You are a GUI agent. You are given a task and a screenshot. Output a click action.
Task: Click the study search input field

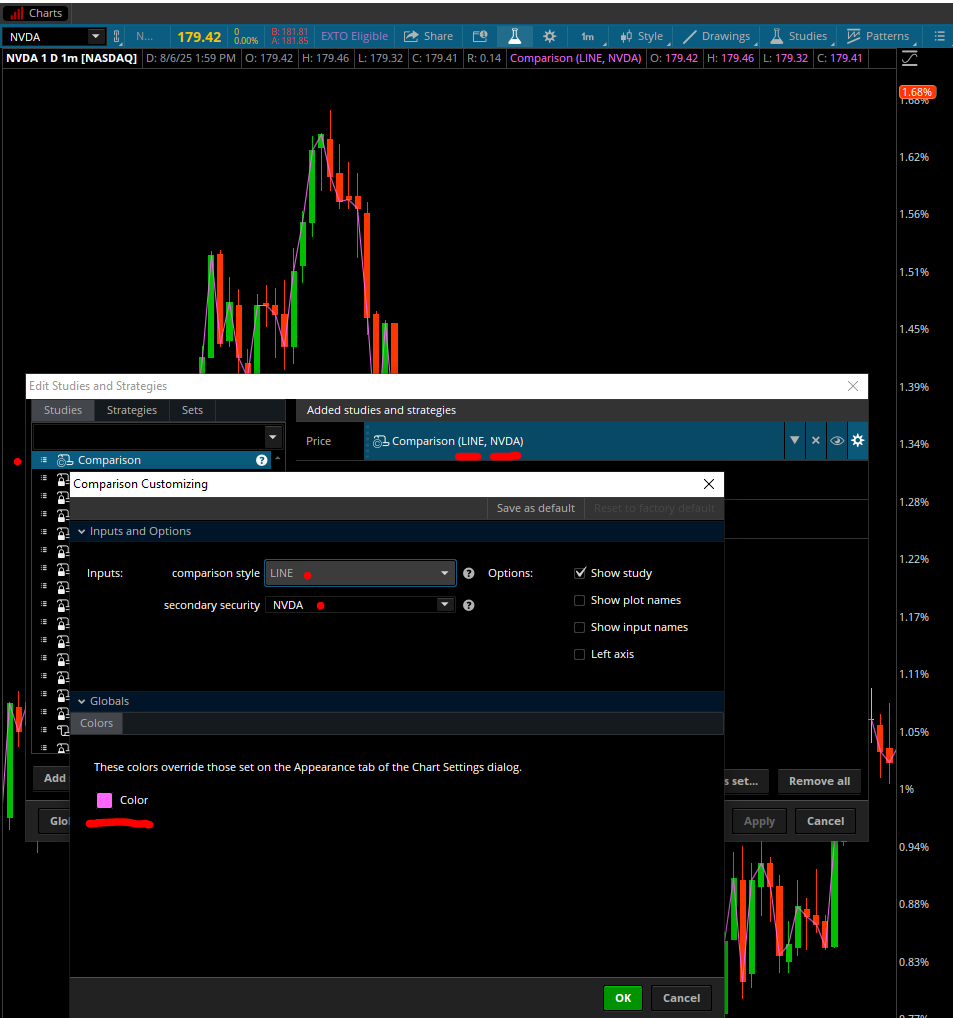pos(149,437)
